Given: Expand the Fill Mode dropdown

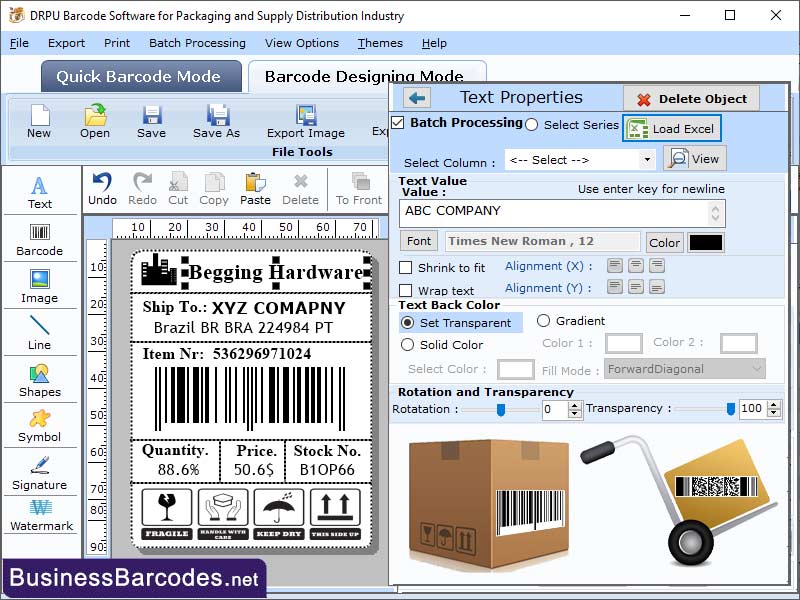Looking at the screenshot, I should [x=684, y=368].
